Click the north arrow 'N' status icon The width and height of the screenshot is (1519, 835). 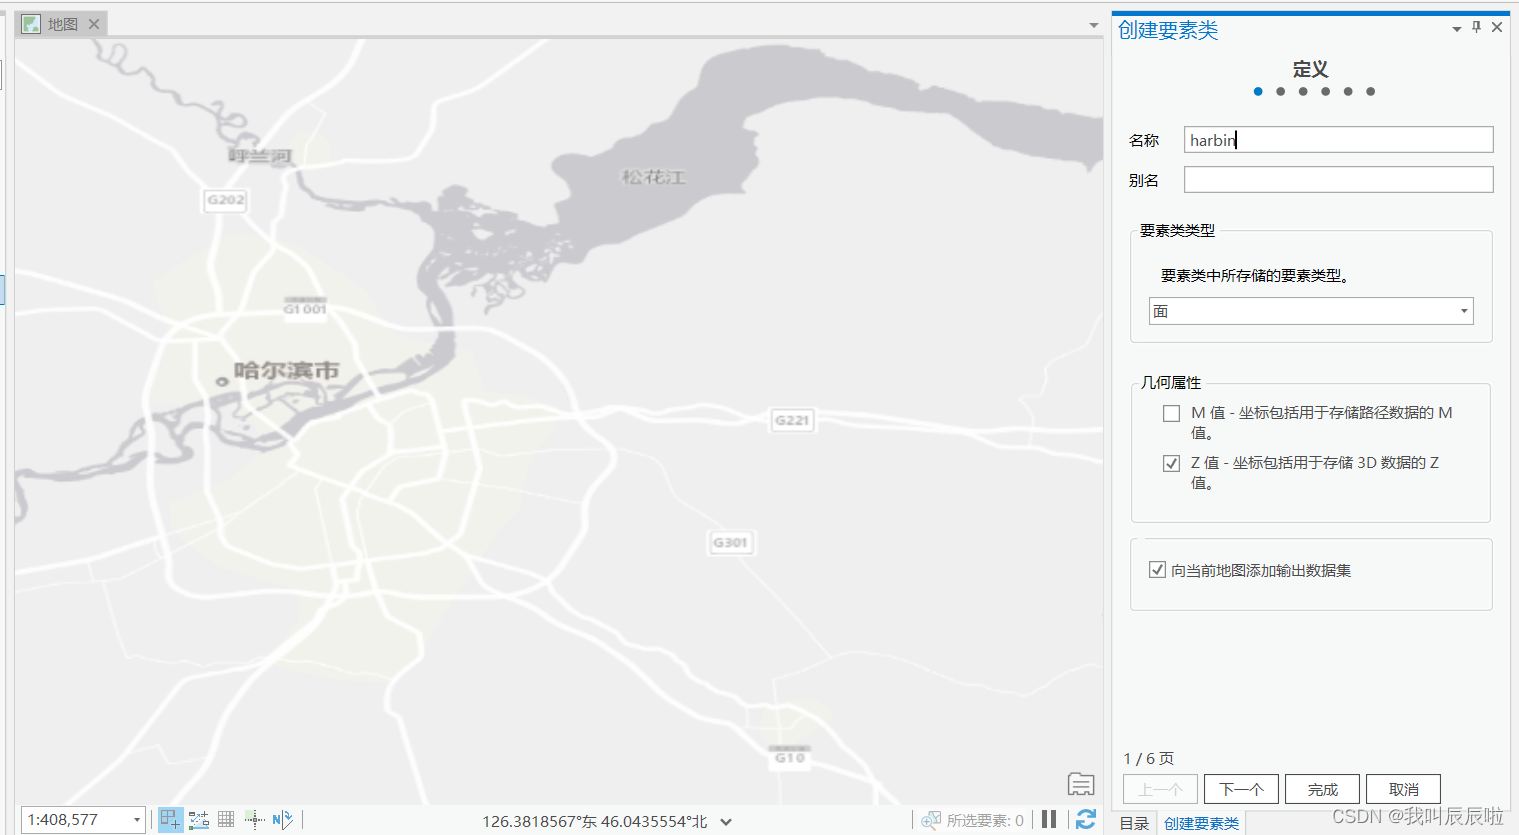click(x=283, y=820)
